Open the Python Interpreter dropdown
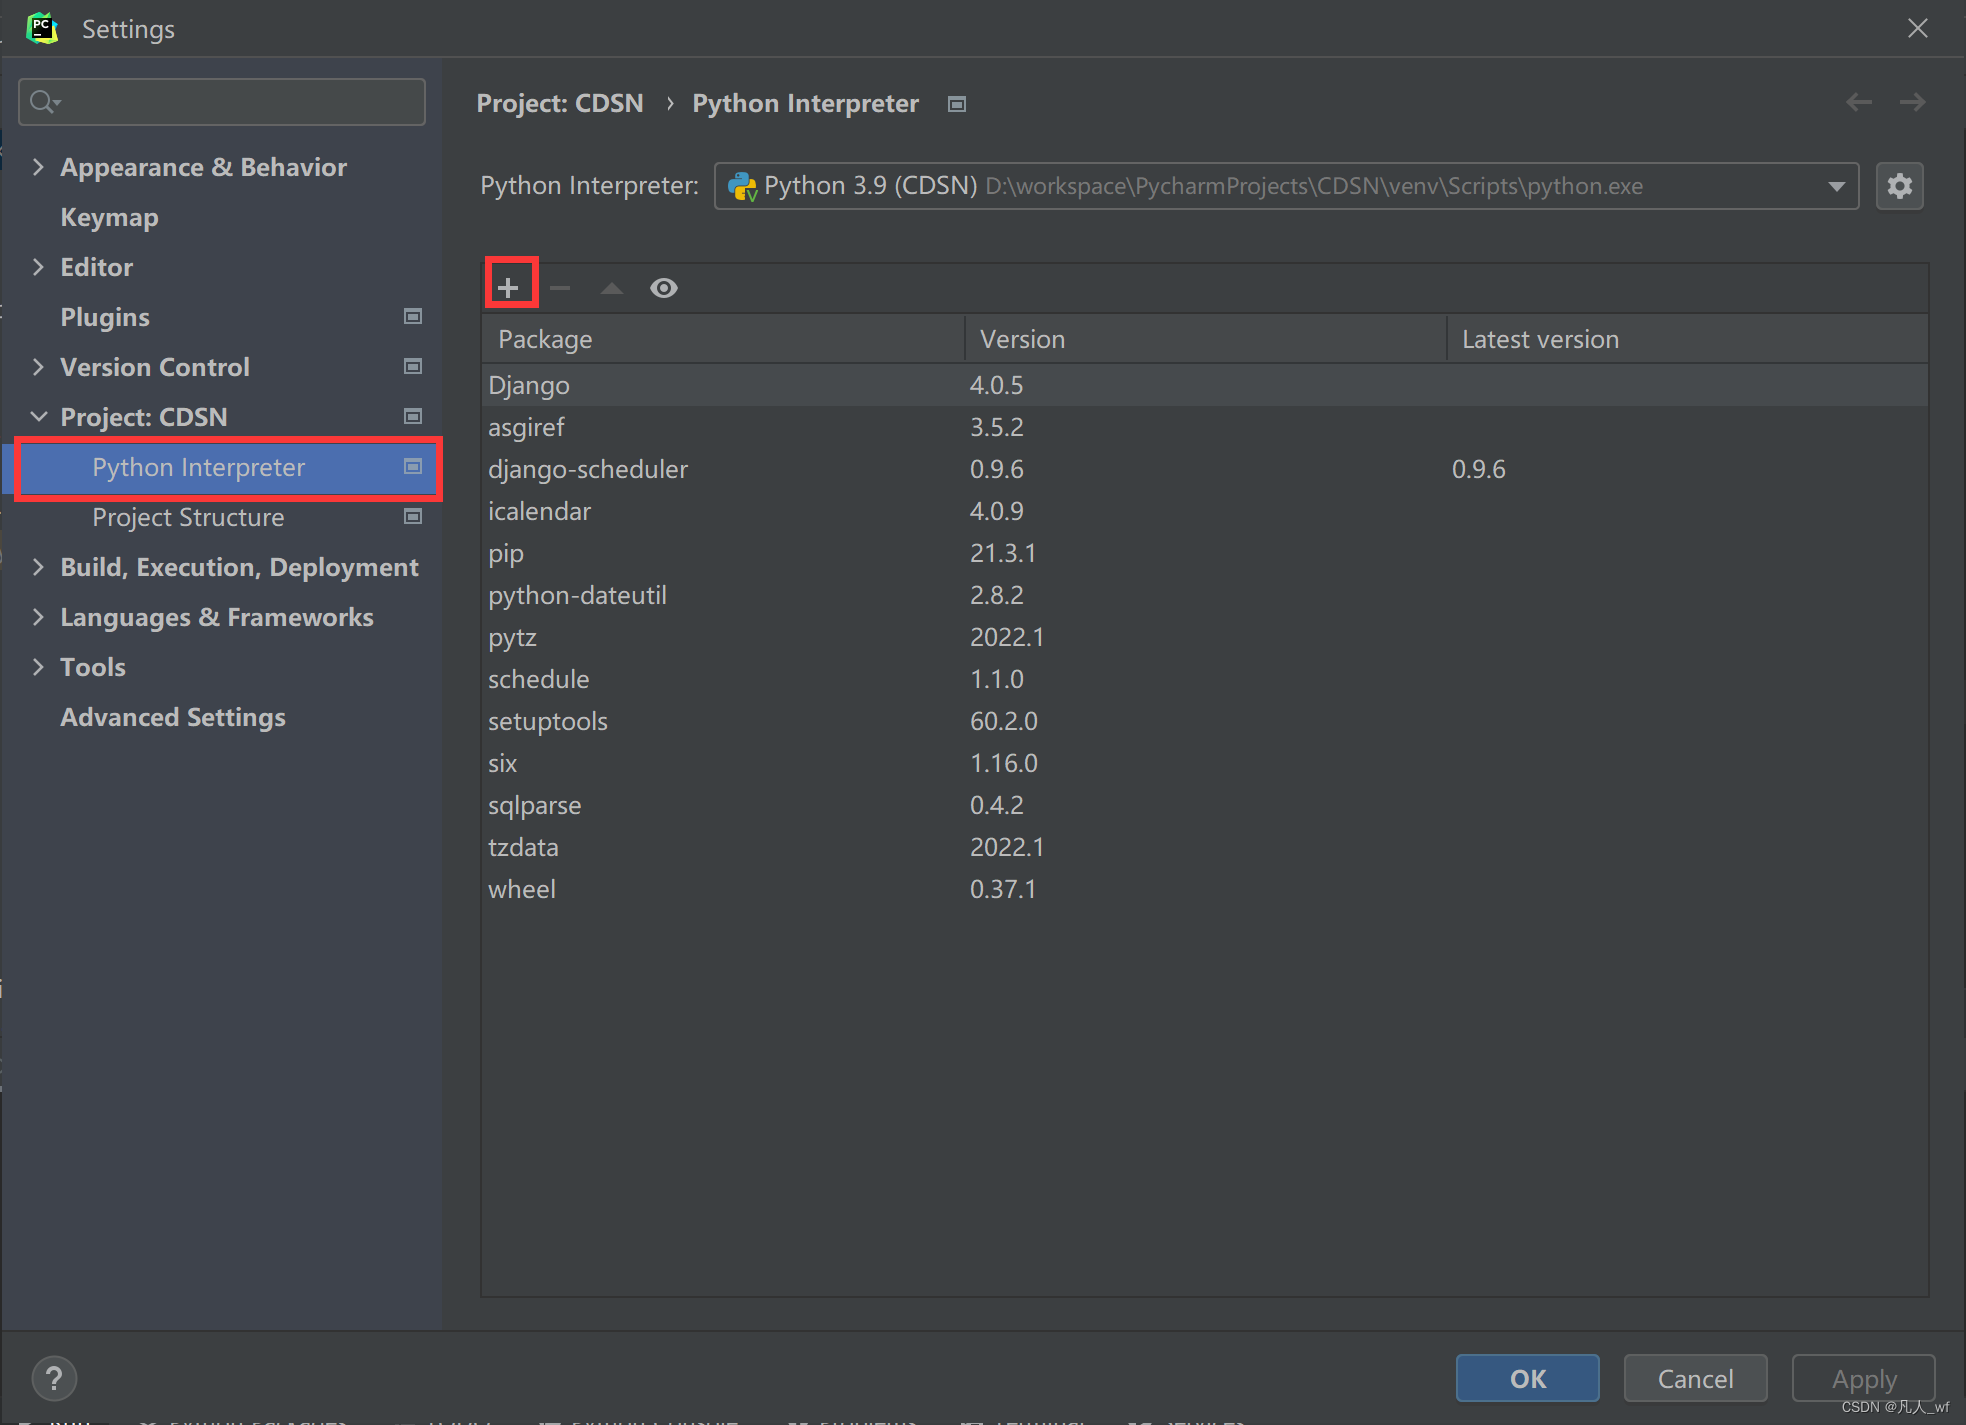Image resolution: width=1966 pixels, height=1425 pixels. pos(1836,186)
